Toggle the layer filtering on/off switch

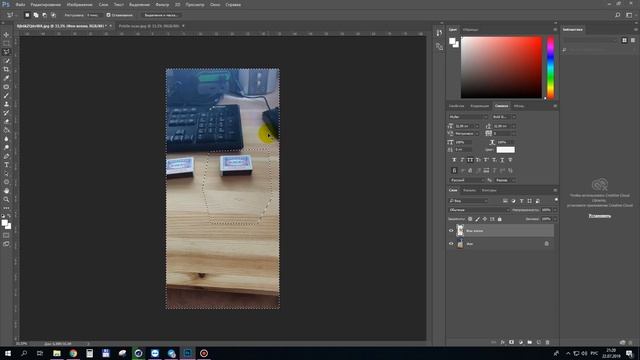coord(556,200)
